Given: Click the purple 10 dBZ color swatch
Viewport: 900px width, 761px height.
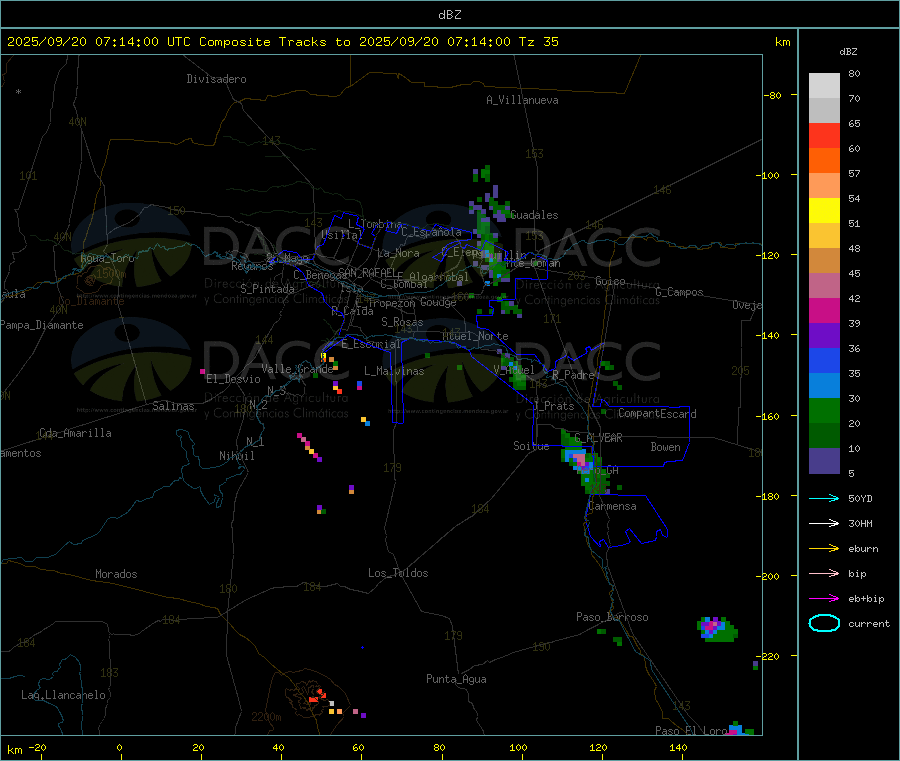Looking at the screenshot, I should pyautogui.click(x=824, y=460).
